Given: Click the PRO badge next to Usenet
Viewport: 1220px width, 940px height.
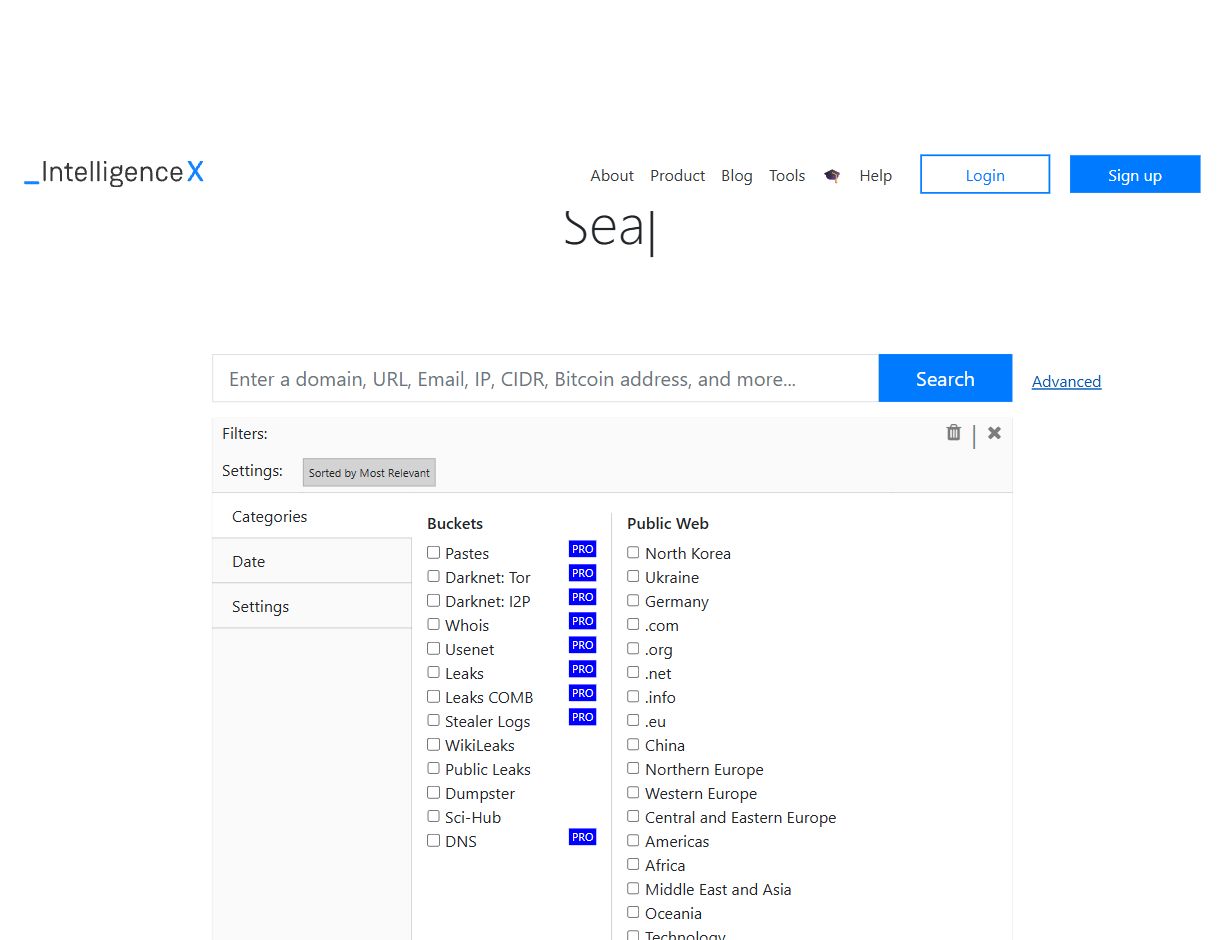Looking at the screenshot, I should [x=582, y=645].
